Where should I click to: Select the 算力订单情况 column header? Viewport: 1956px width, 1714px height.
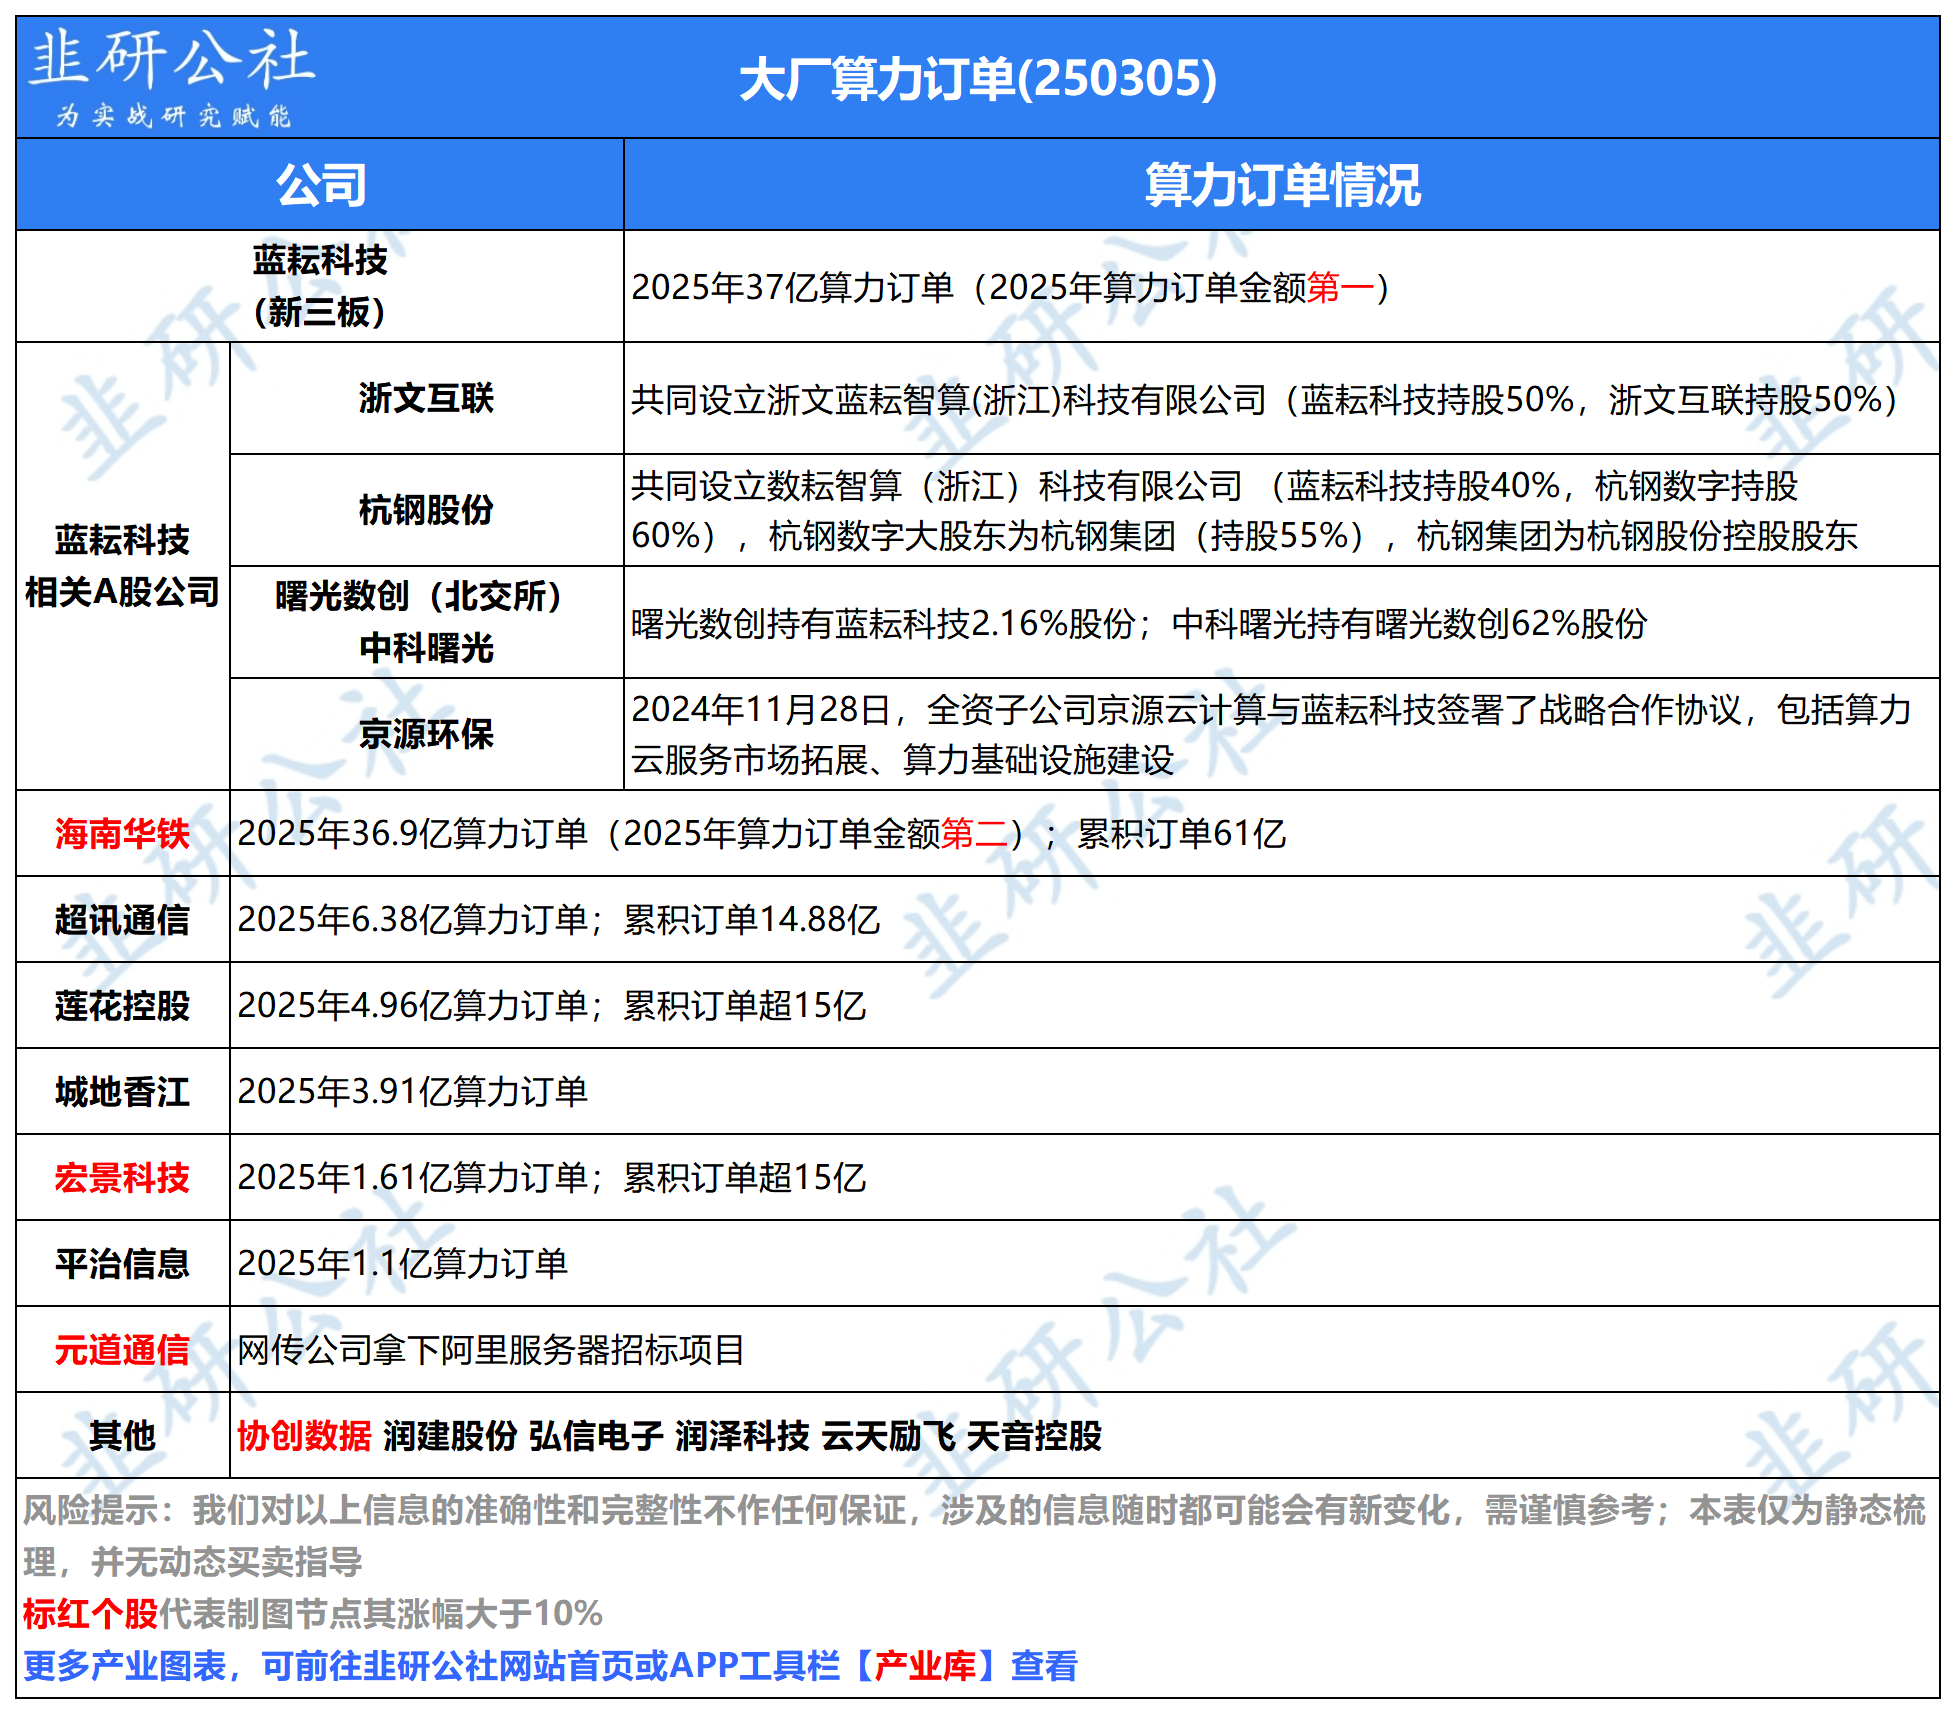(1282, 185)
